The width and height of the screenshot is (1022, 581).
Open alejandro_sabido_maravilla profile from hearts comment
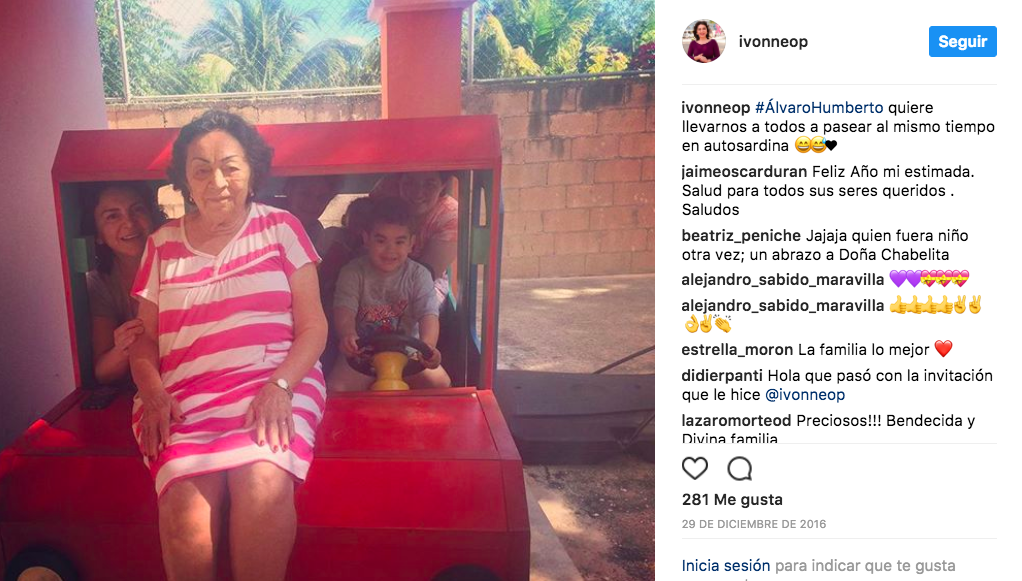[783, 280]
